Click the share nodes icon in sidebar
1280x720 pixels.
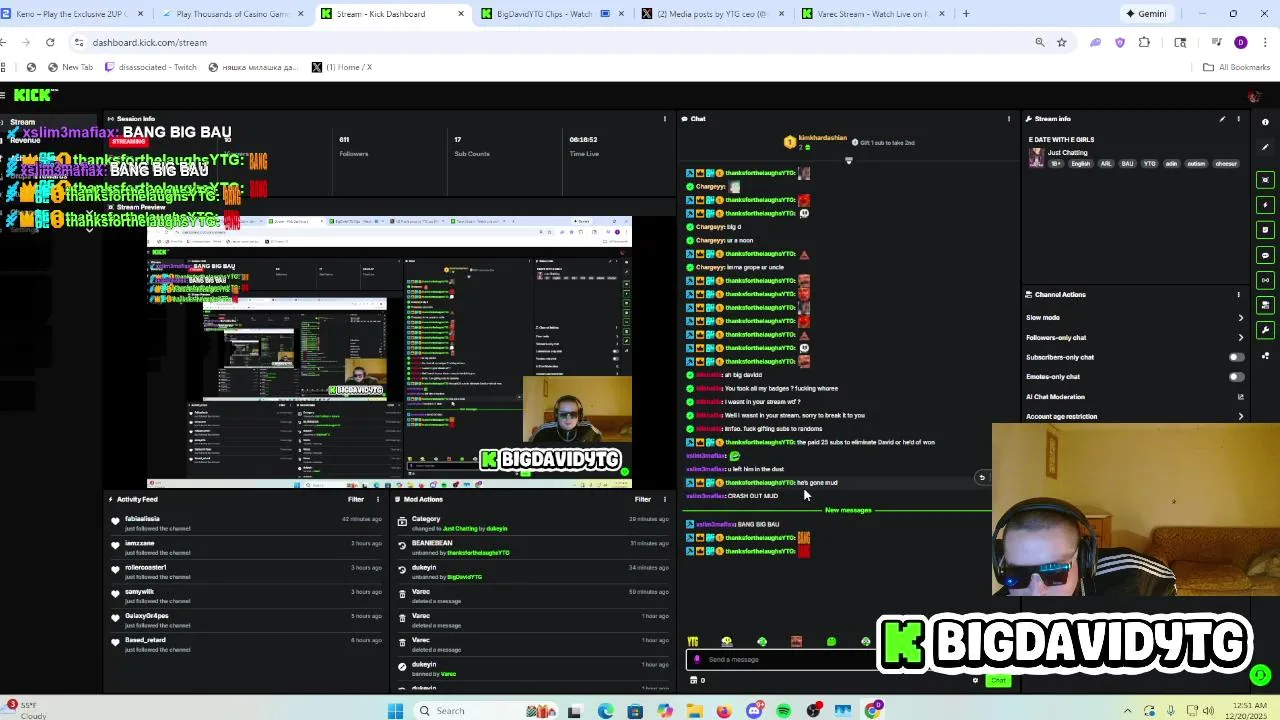click(x=1265, y=355)
